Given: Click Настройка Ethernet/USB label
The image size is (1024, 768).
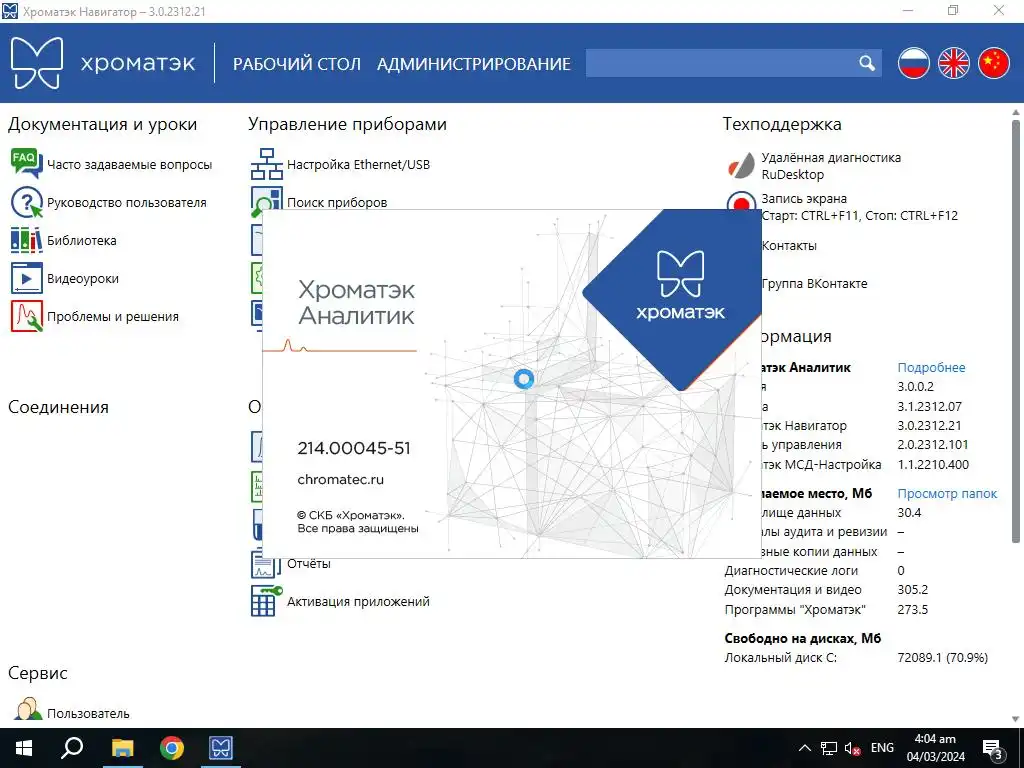Looking at the screenshot, I should tap(359, 165).
